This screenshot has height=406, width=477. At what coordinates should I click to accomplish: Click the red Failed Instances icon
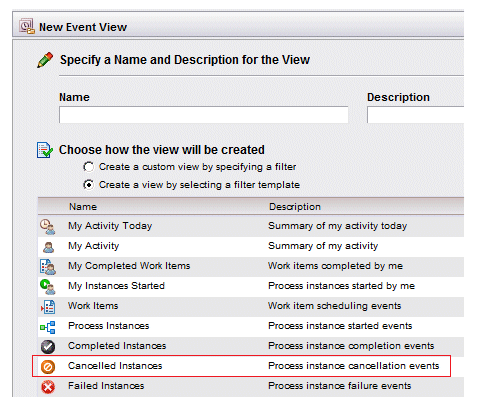(x=48, y=387)
